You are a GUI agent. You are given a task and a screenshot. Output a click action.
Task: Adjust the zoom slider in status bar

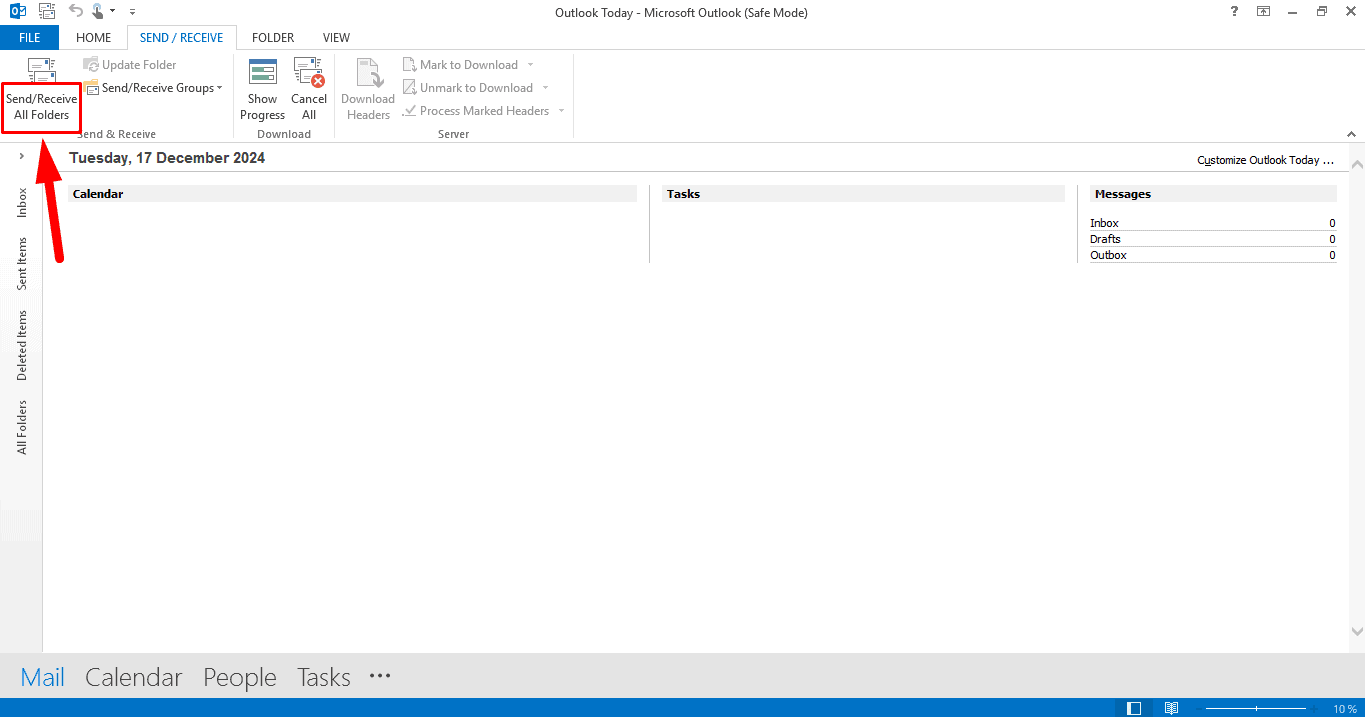(x=1257, y=708)
